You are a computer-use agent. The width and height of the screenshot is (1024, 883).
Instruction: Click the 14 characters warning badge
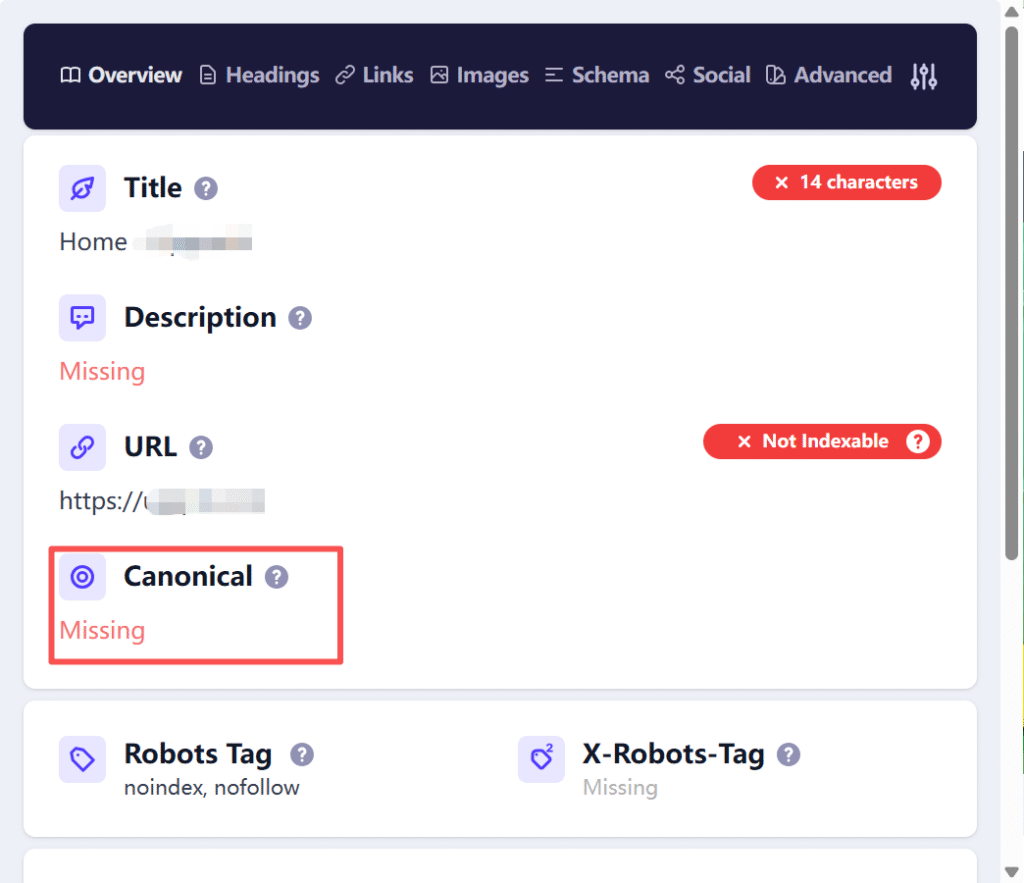pos(846,182)
